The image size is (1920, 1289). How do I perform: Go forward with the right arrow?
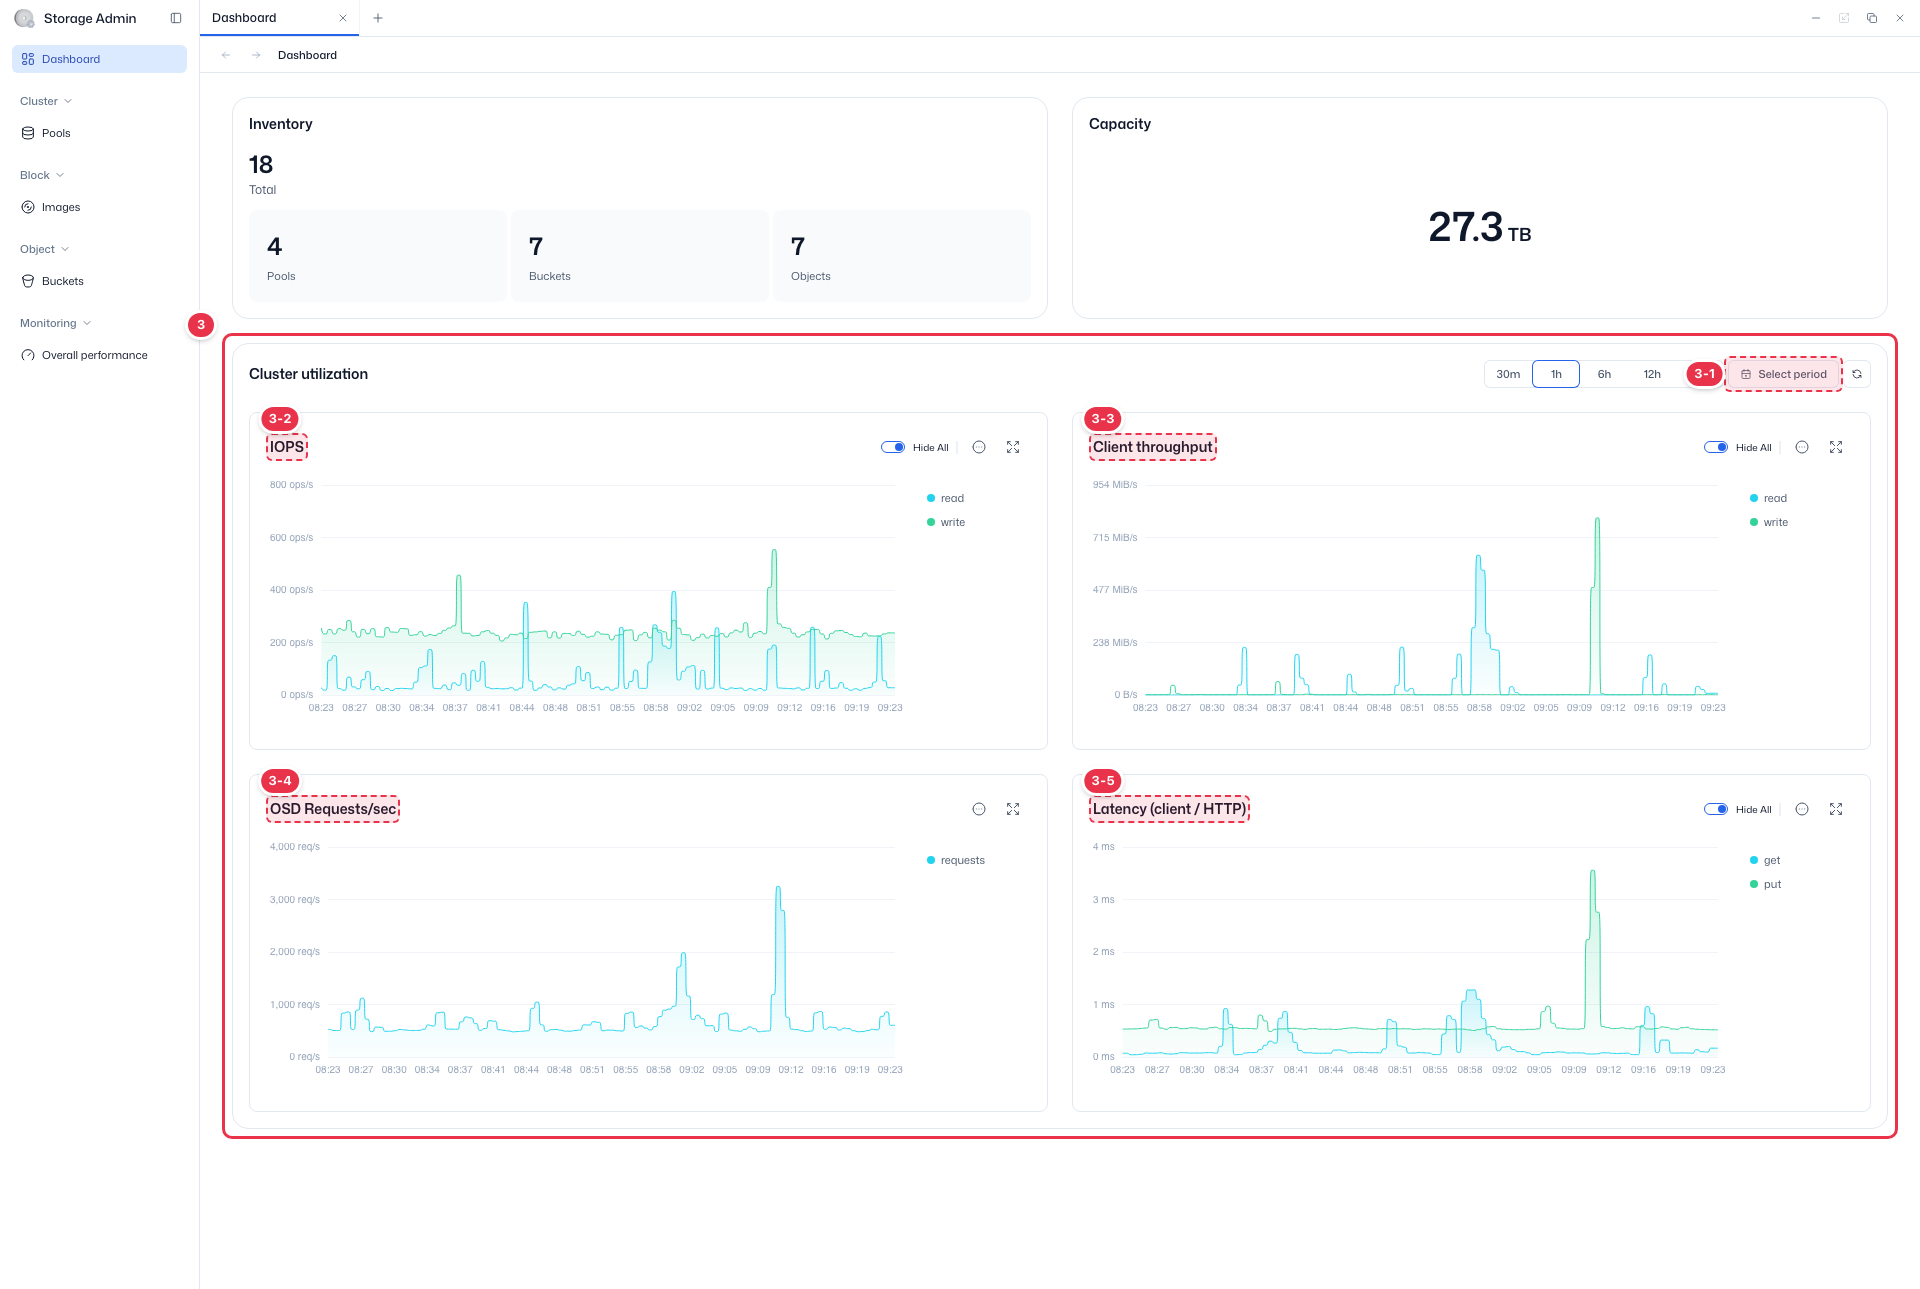256,55
